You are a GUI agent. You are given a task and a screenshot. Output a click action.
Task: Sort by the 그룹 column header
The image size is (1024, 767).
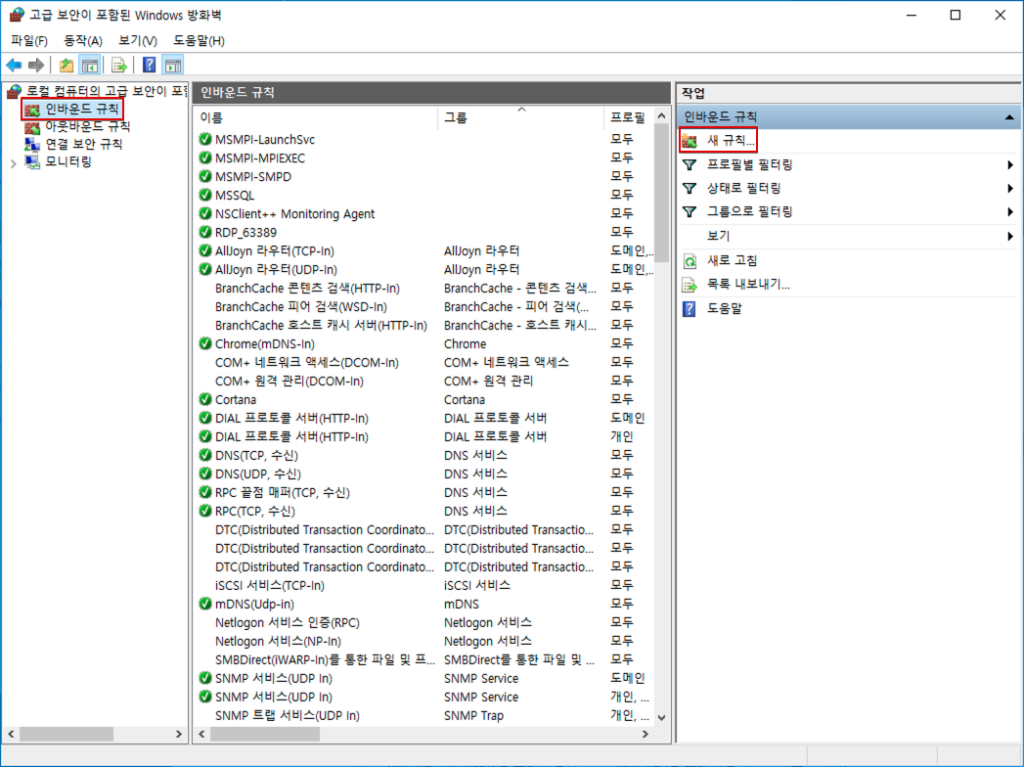520,118
